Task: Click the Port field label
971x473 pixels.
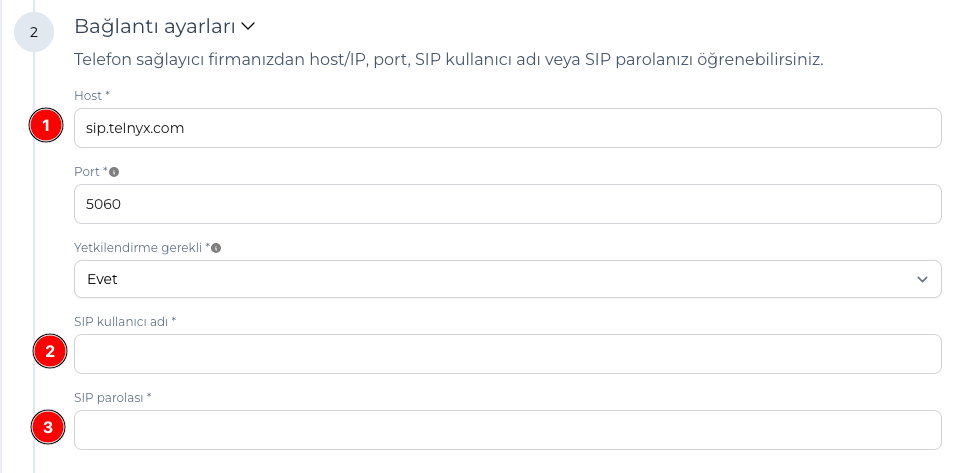Action: pyautogui.click(x=90, y=171)
